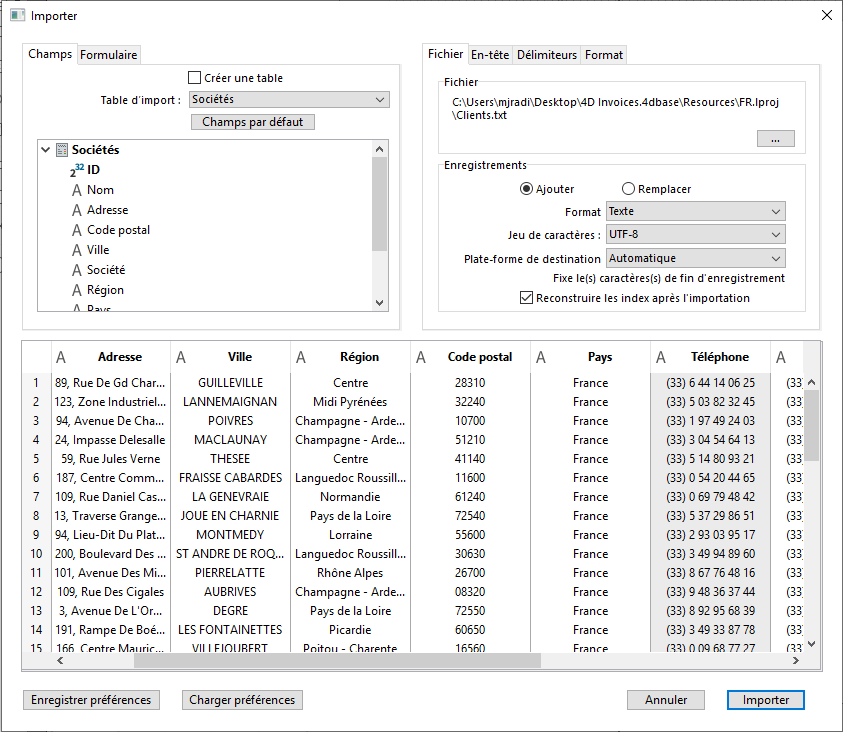Click the Sociétés table icon in tree
Viewport: 843px width, 732px height.
62,150
